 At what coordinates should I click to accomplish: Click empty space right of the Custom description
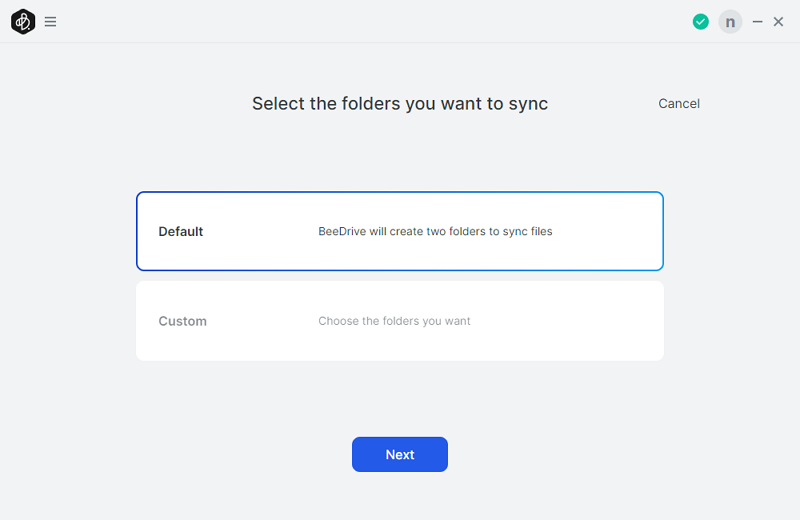[x=566, y=321]
